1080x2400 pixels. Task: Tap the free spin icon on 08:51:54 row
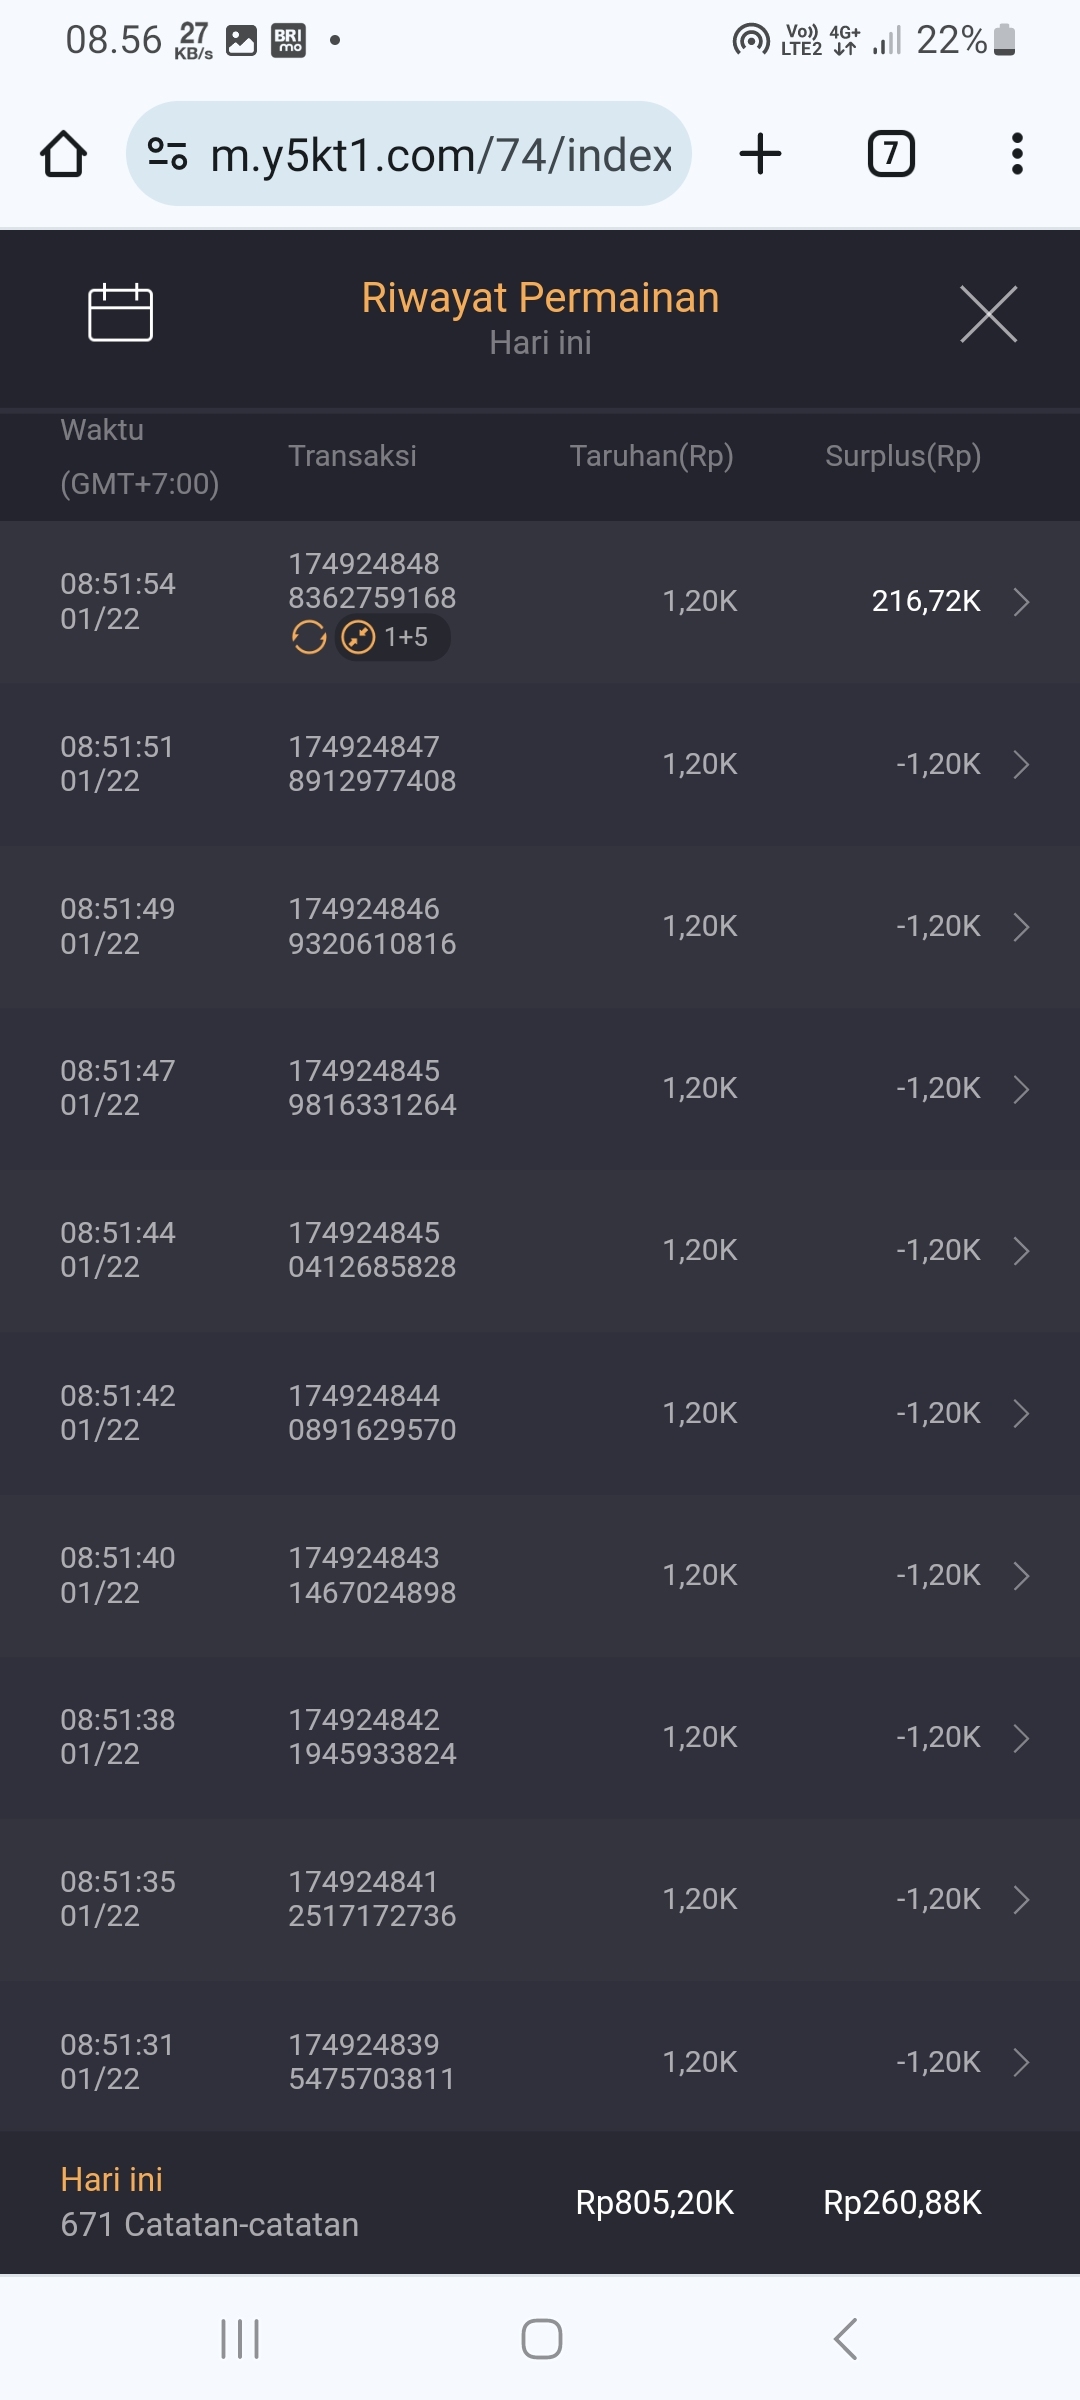coord(309,637)
